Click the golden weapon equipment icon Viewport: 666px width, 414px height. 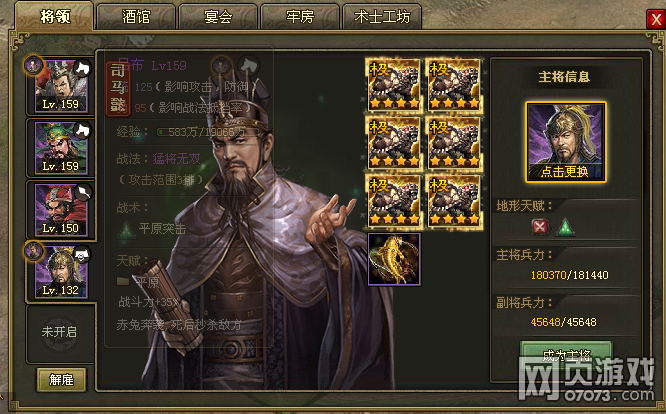394,259
